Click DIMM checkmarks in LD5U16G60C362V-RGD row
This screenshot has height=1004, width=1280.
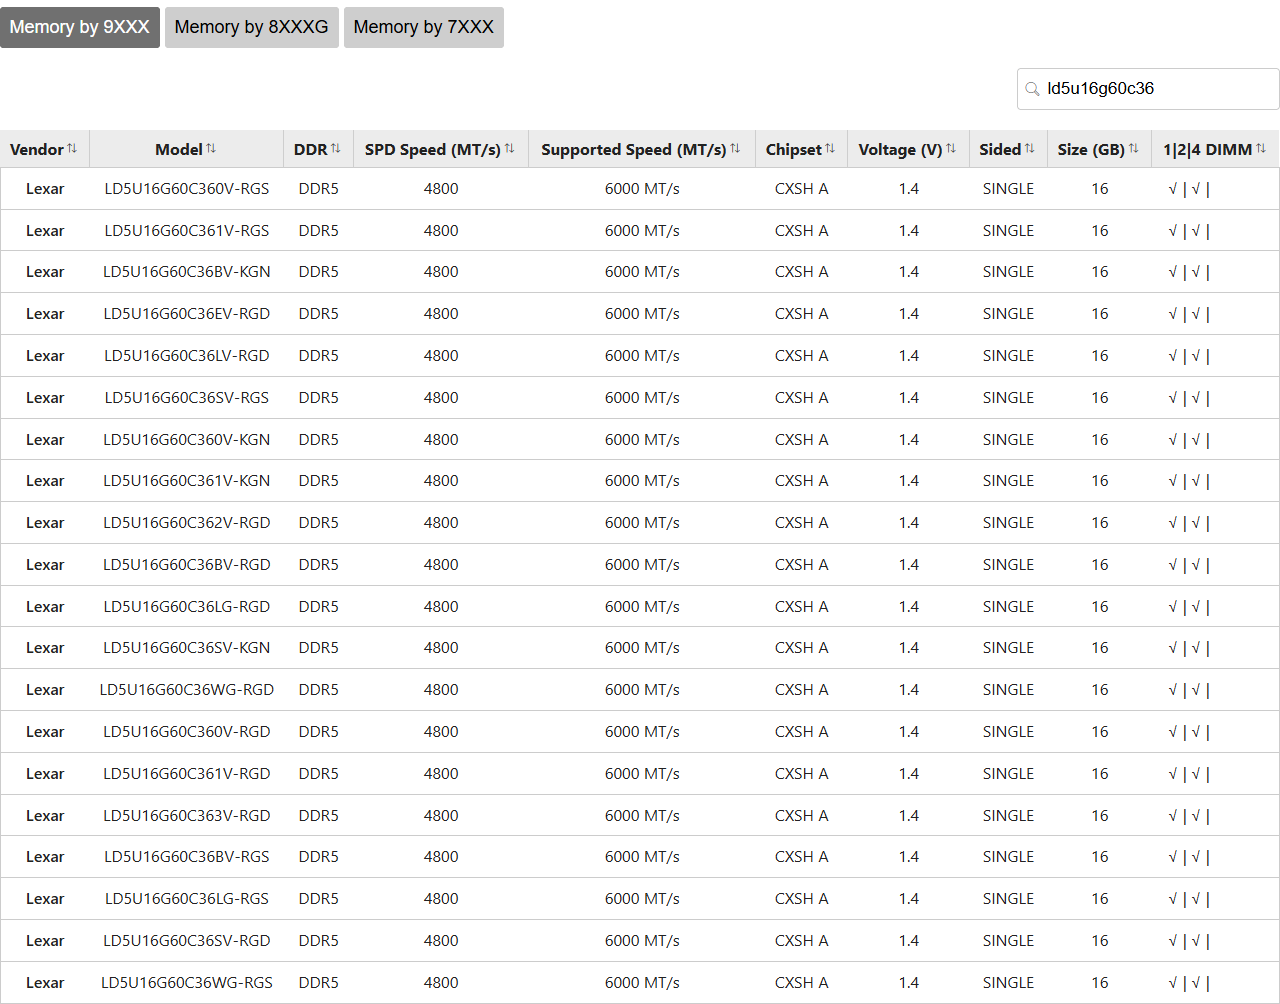[1189, 523]
